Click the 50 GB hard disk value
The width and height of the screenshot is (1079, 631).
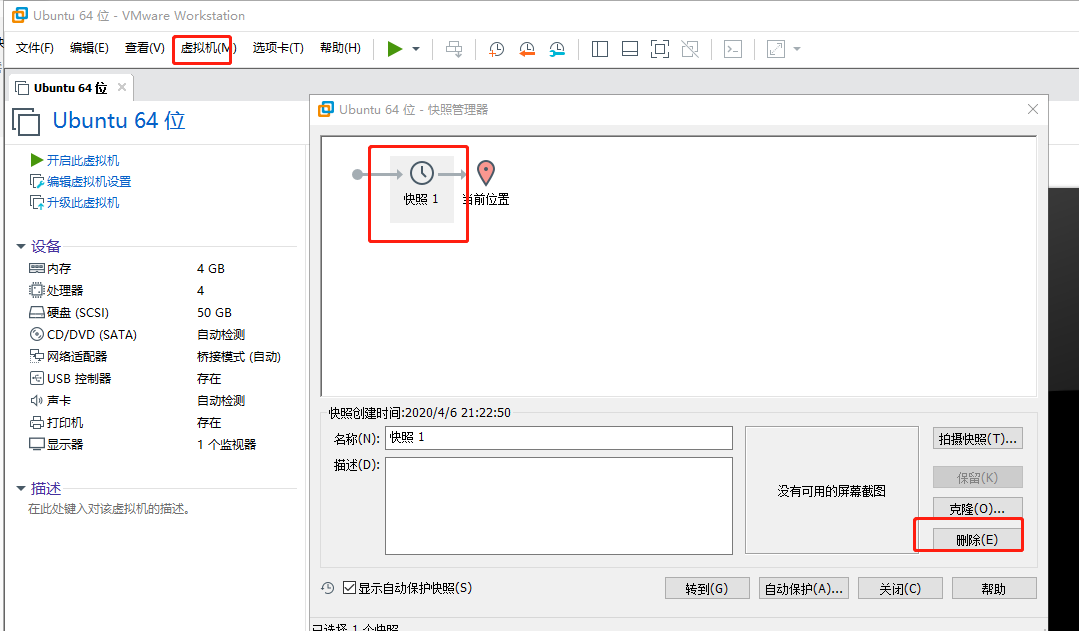click(x=214, y=312)
